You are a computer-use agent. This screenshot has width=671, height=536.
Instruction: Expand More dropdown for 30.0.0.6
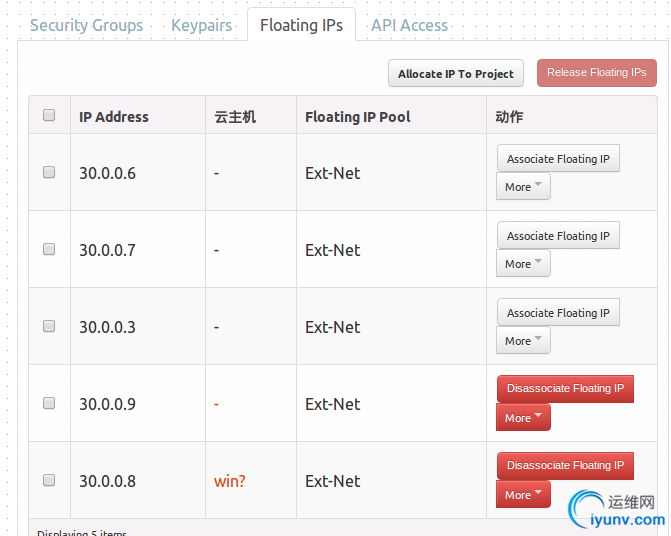(x=523, y=187)
